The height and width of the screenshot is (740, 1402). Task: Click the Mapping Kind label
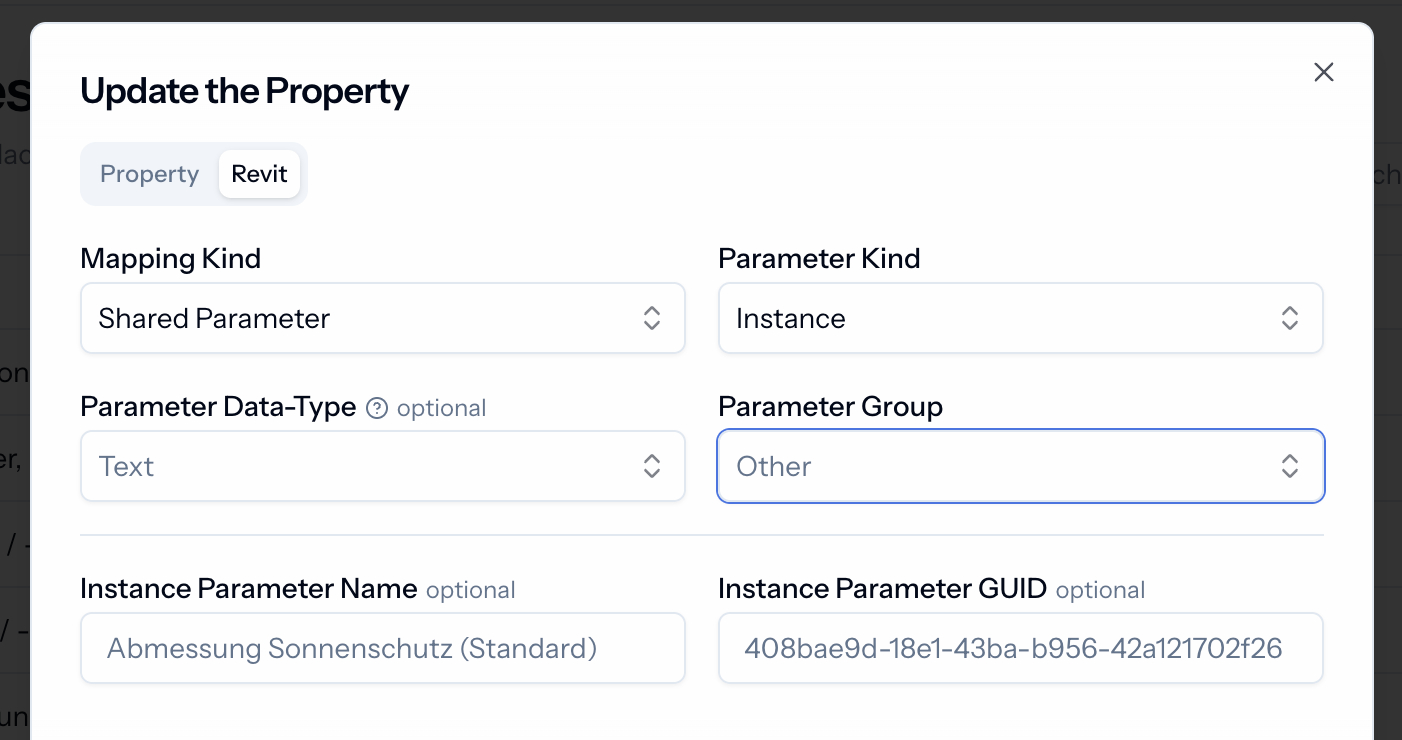171,259
